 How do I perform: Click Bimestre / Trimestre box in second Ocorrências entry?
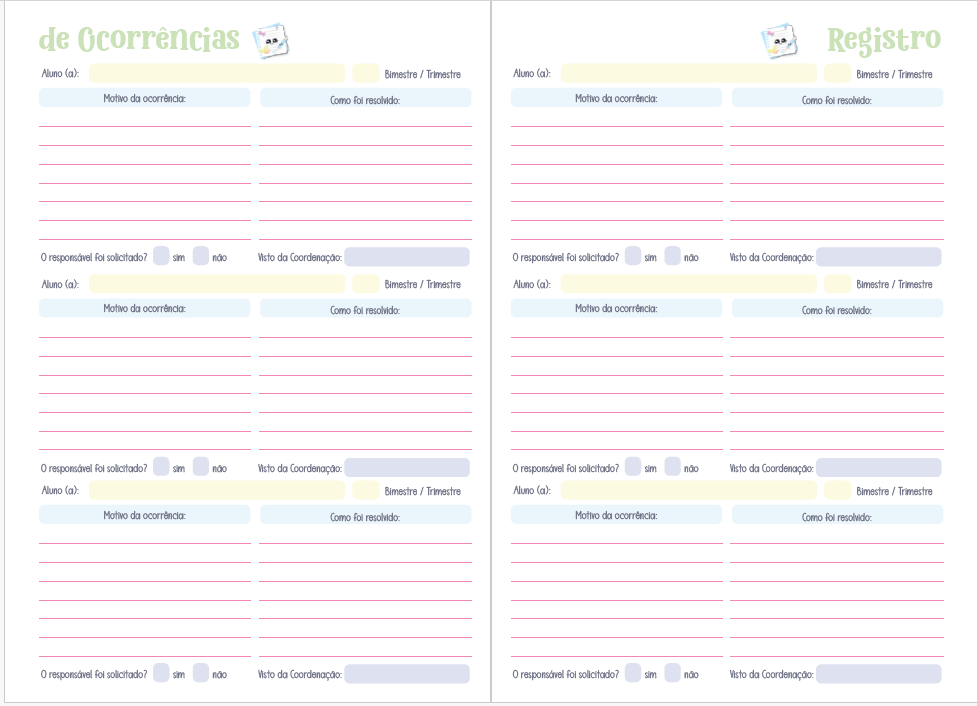pos(366,284)
